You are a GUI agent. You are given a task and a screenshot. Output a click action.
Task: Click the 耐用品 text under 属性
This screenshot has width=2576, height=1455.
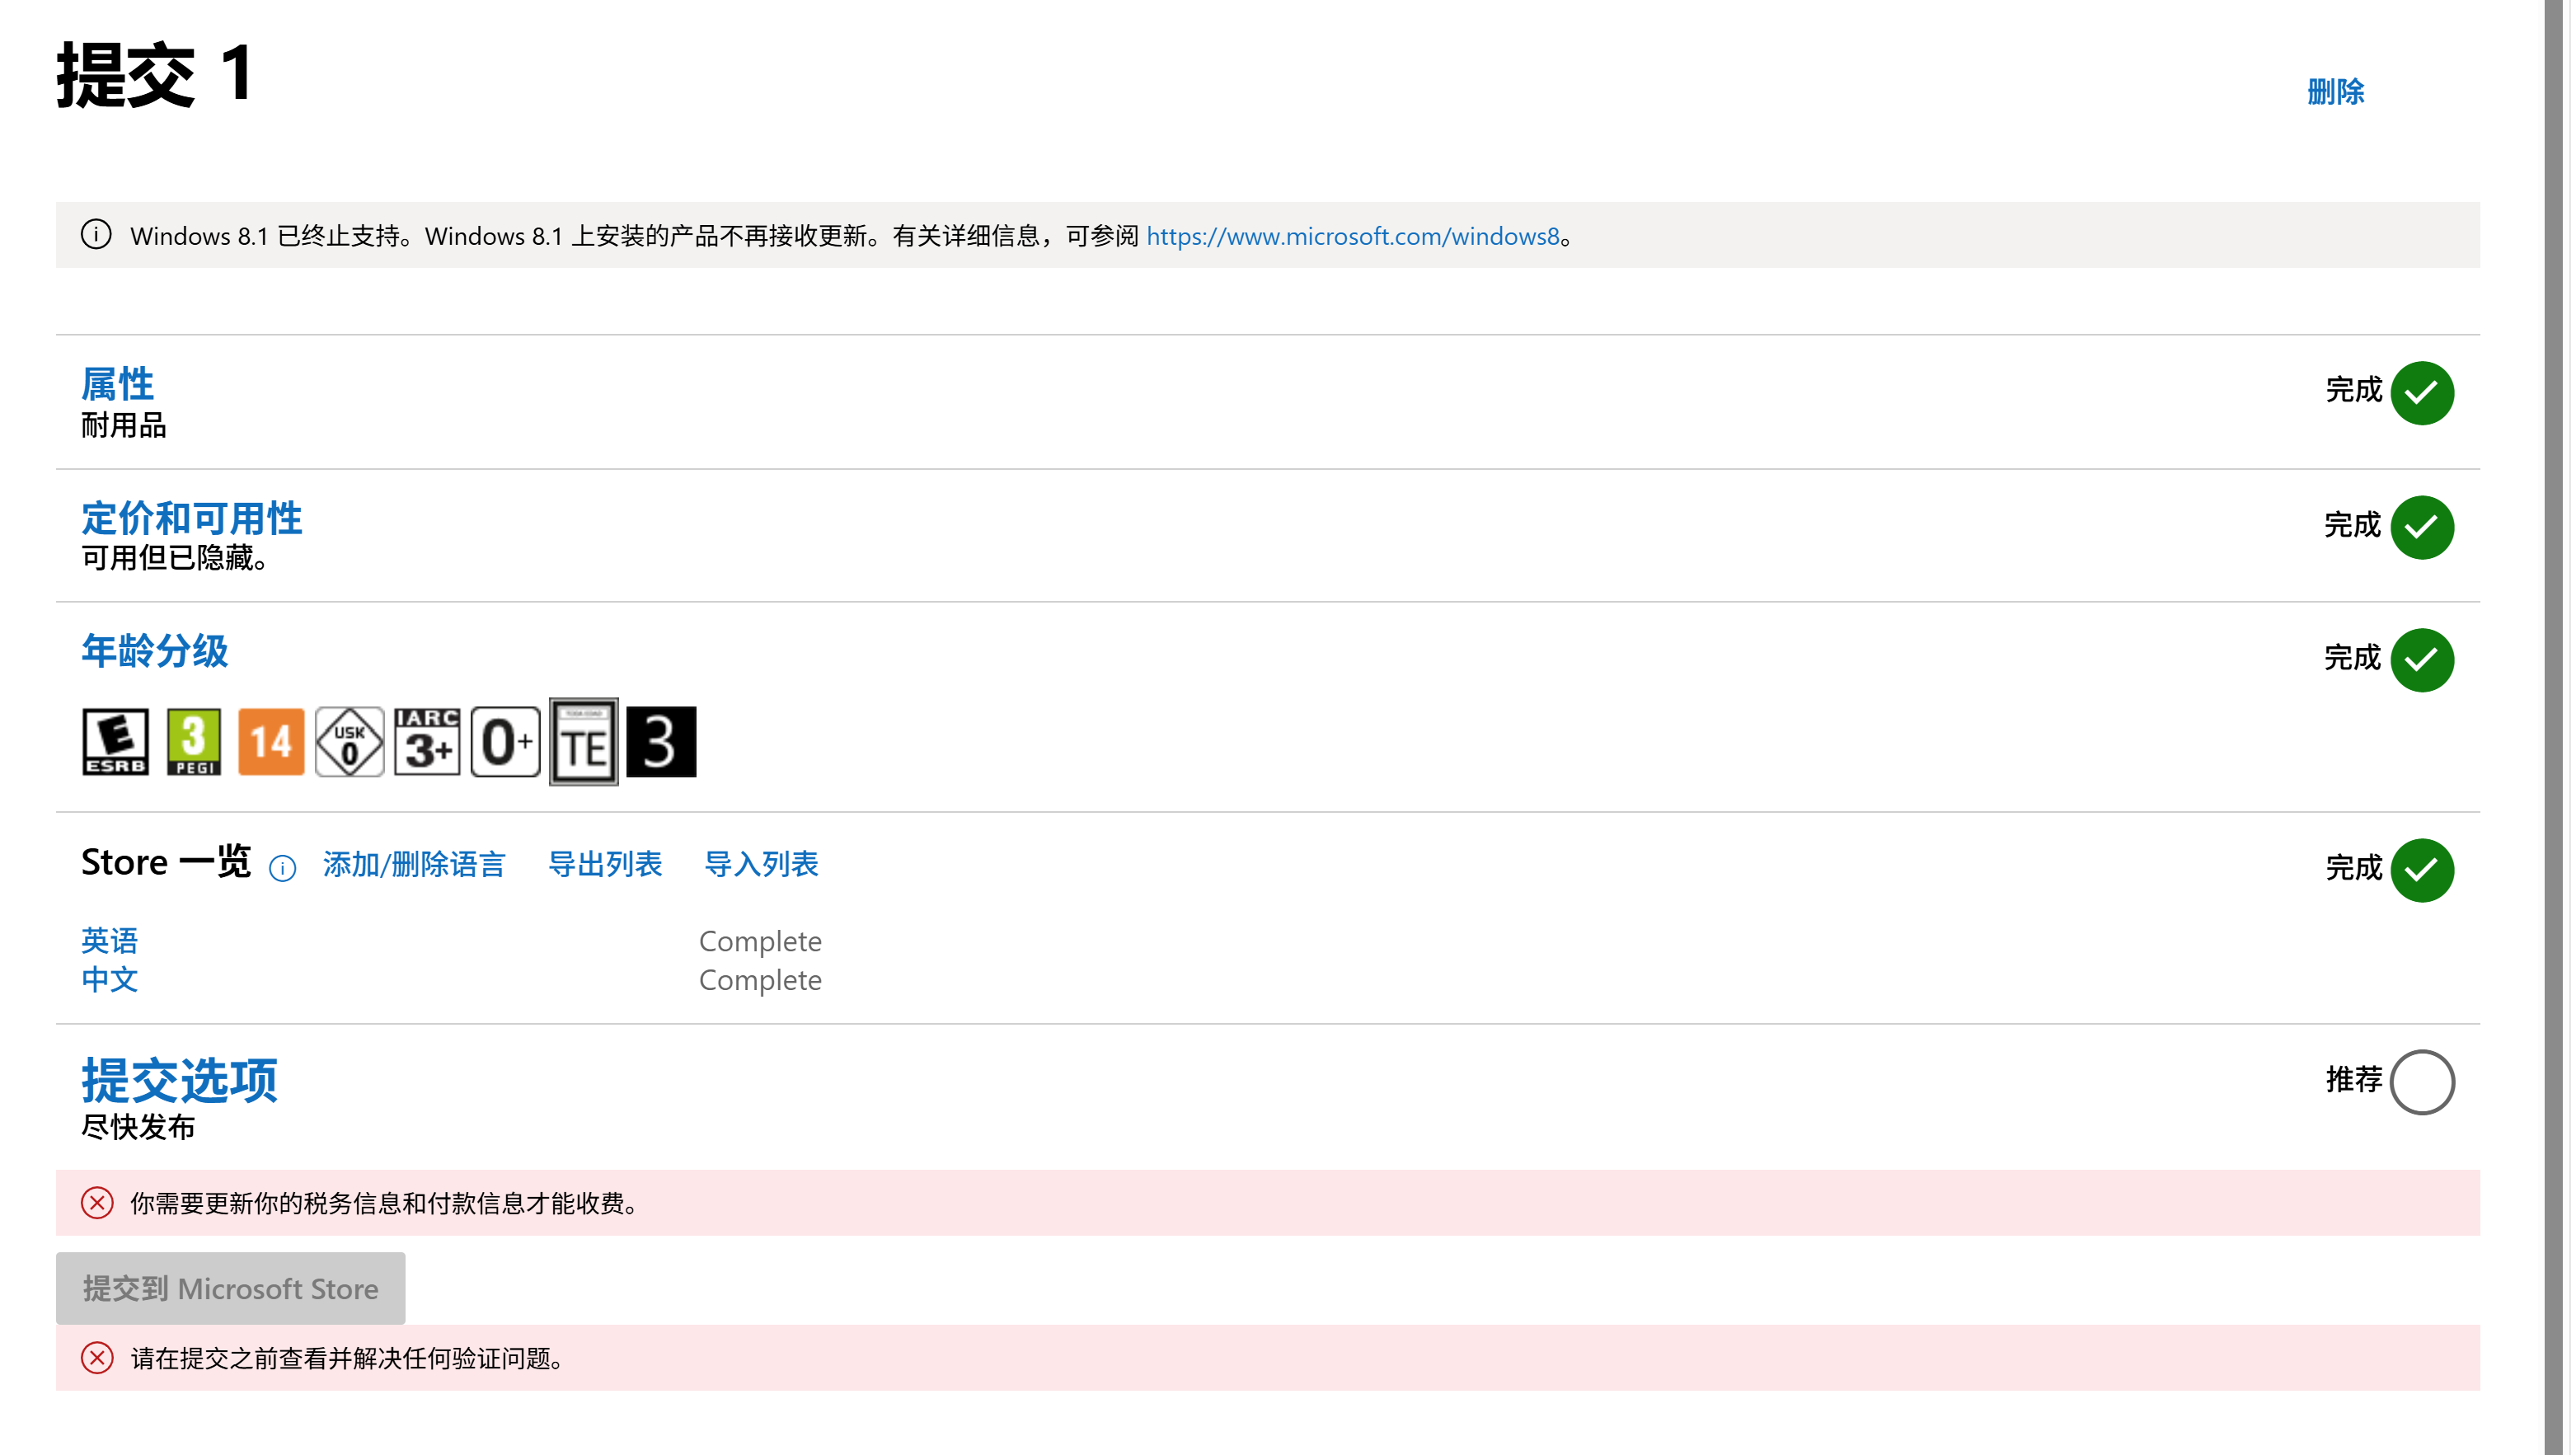pos(123,426)
